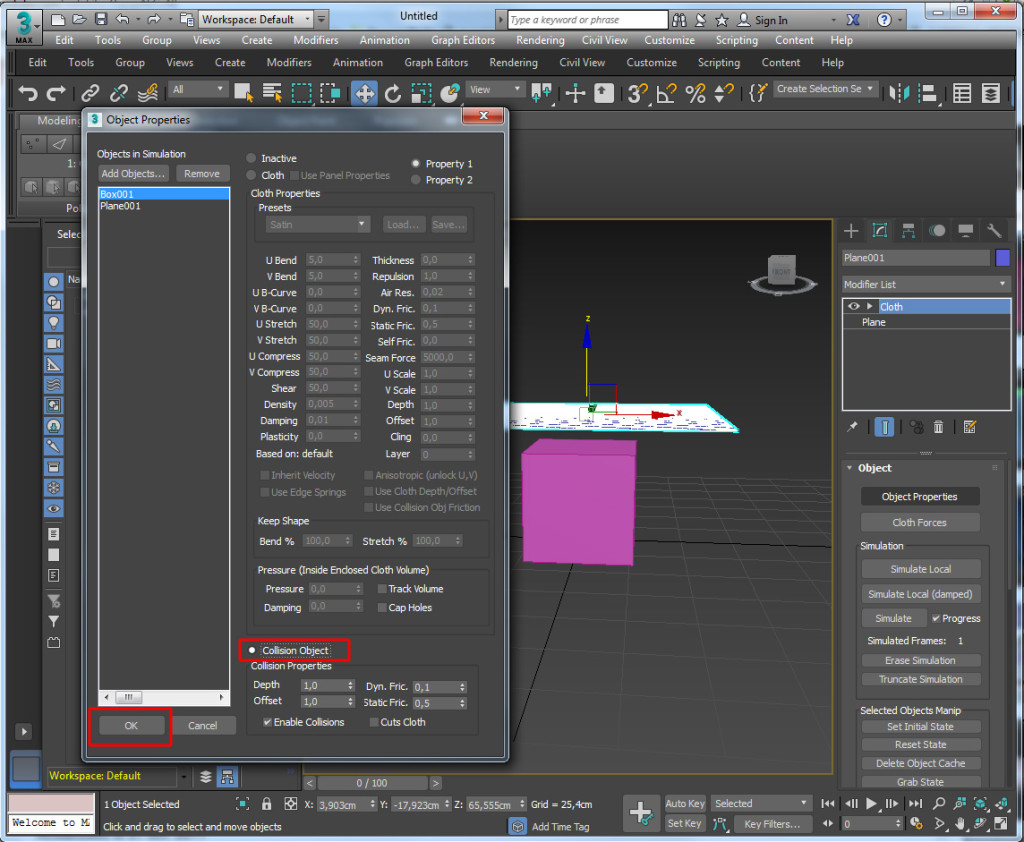
Task: Enable the Cuts Cloth checkbox
Action: coord(375,722)
